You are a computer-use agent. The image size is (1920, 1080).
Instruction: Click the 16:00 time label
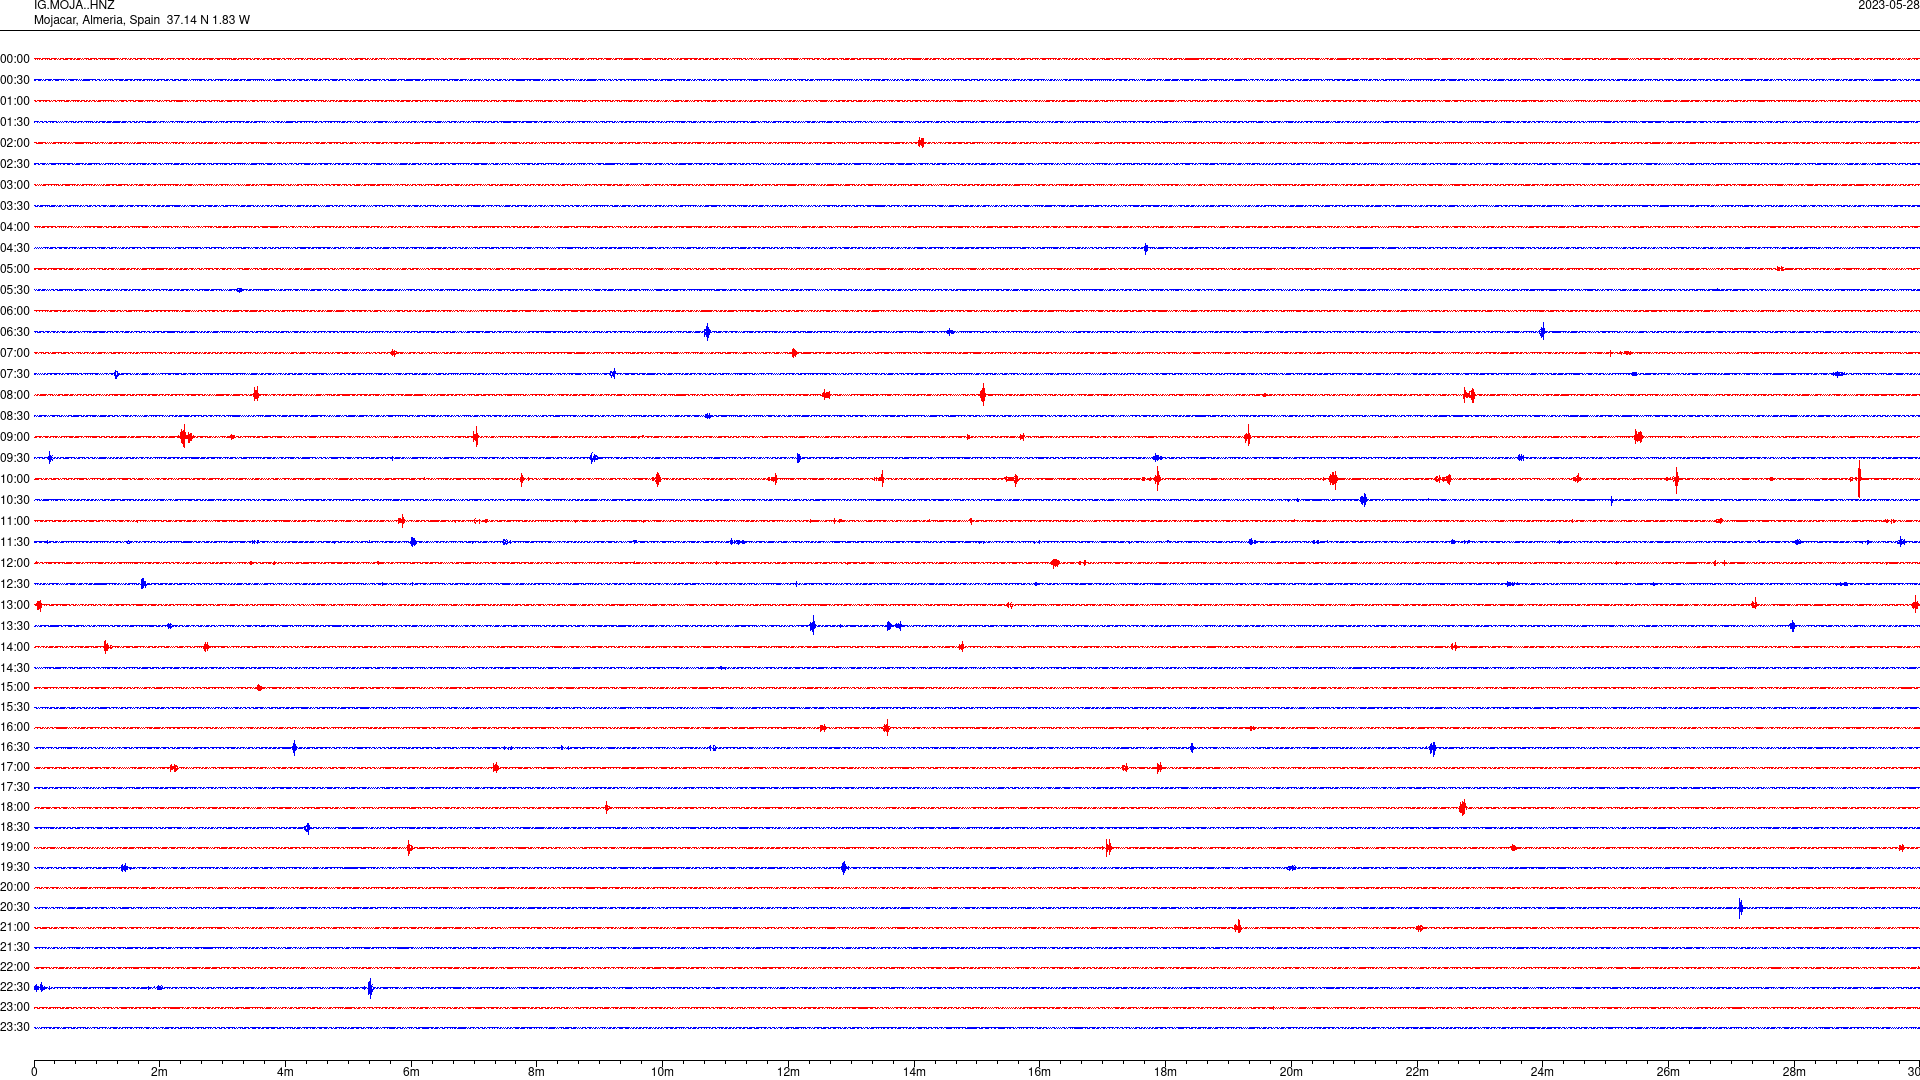[15, 727]
